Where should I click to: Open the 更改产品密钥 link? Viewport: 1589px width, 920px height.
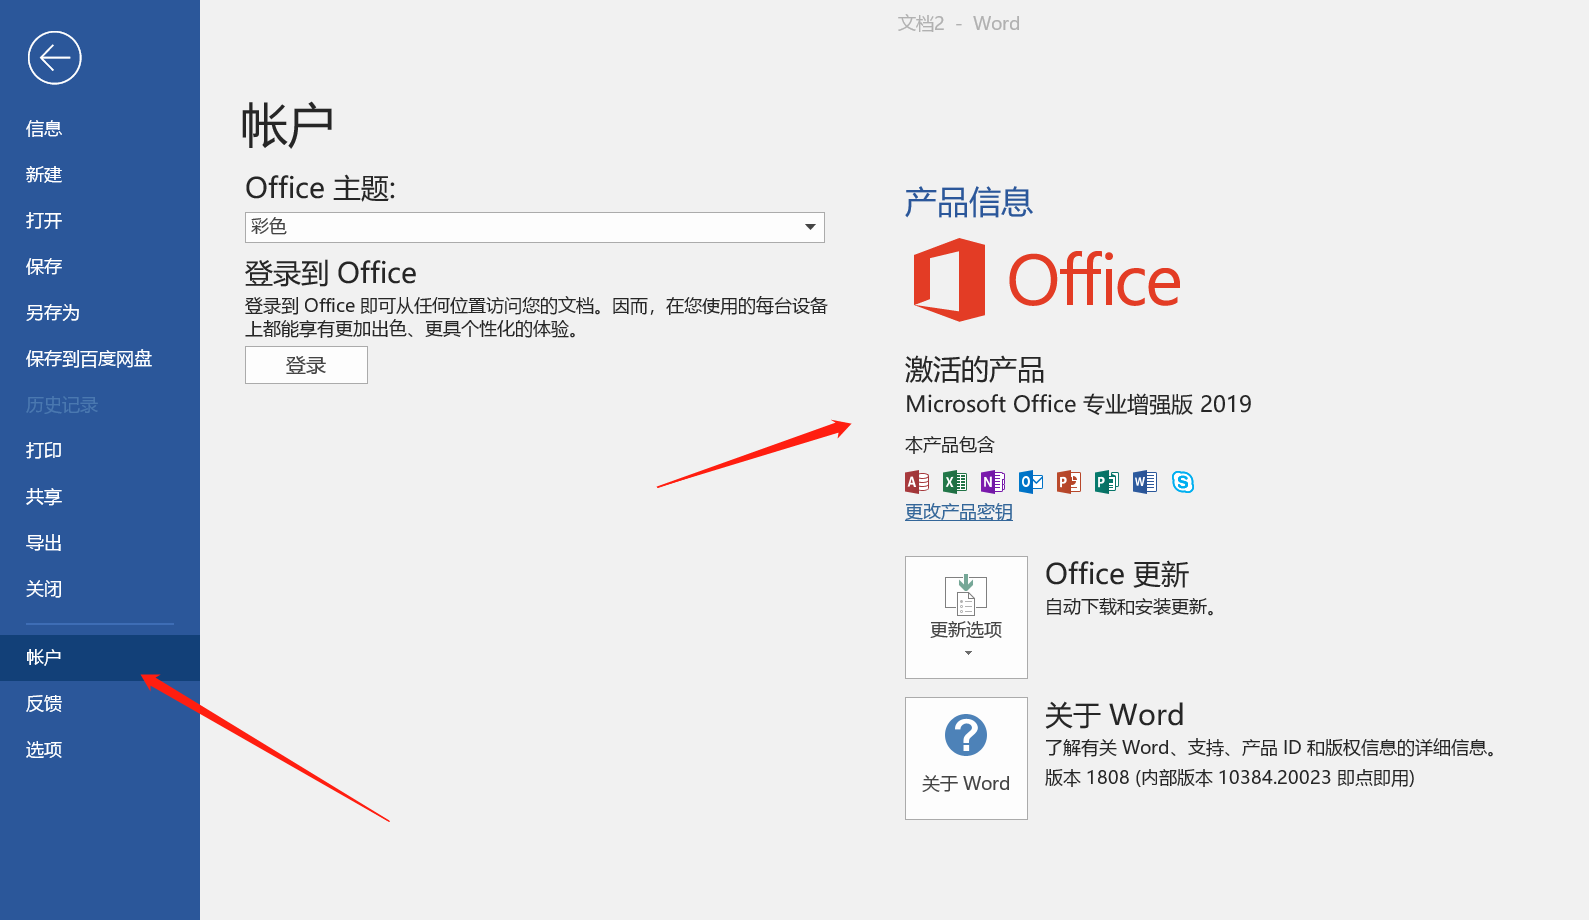[958, 512]
